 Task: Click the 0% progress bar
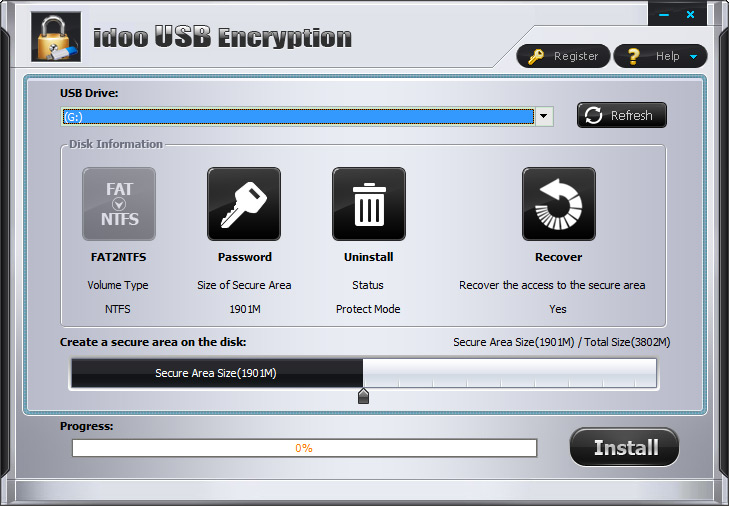pyautogui.click(x=304, y=448)
